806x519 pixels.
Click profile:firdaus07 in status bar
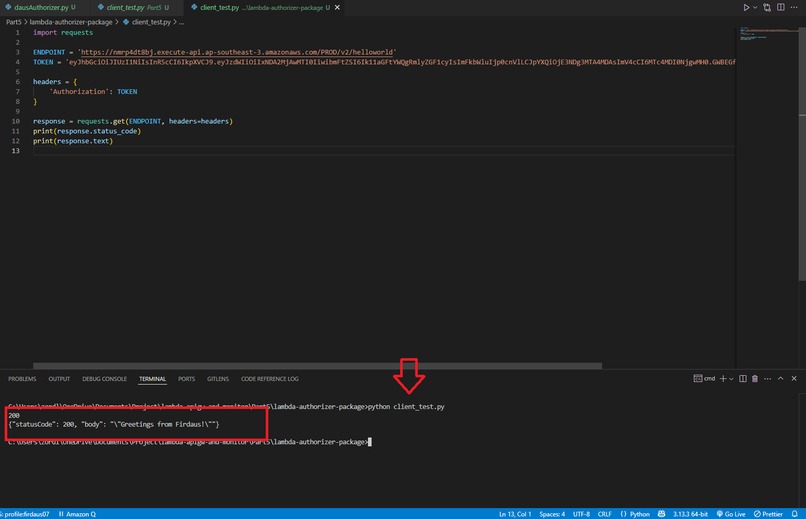click(x=26, y=514)
